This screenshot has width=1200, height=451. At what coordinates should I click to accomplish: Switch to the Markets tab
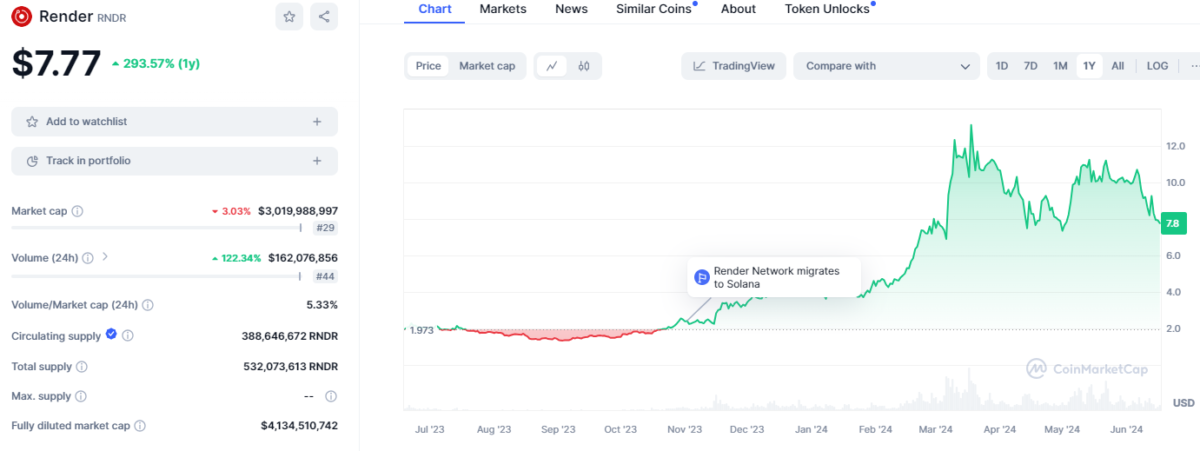point(503,9)
